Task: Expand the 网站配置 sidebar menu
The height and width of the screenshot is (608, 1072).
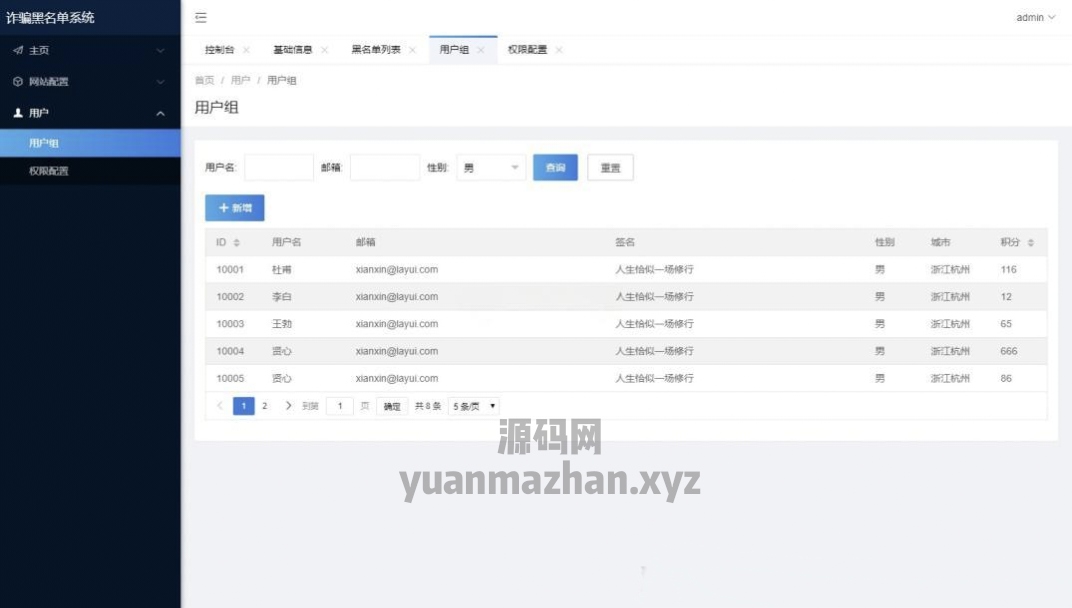Action: coord(90,82)
